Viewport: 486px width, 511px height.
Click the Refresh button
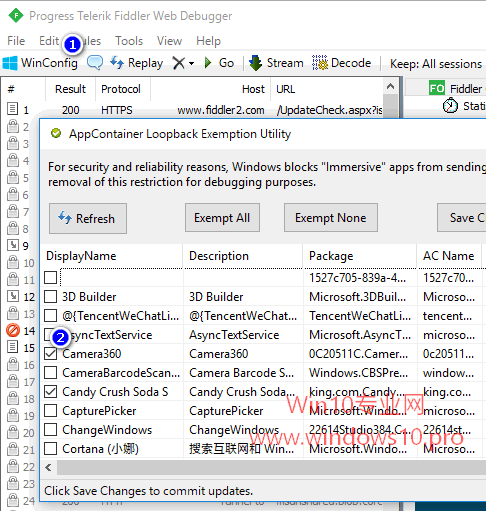coord(88,218)
